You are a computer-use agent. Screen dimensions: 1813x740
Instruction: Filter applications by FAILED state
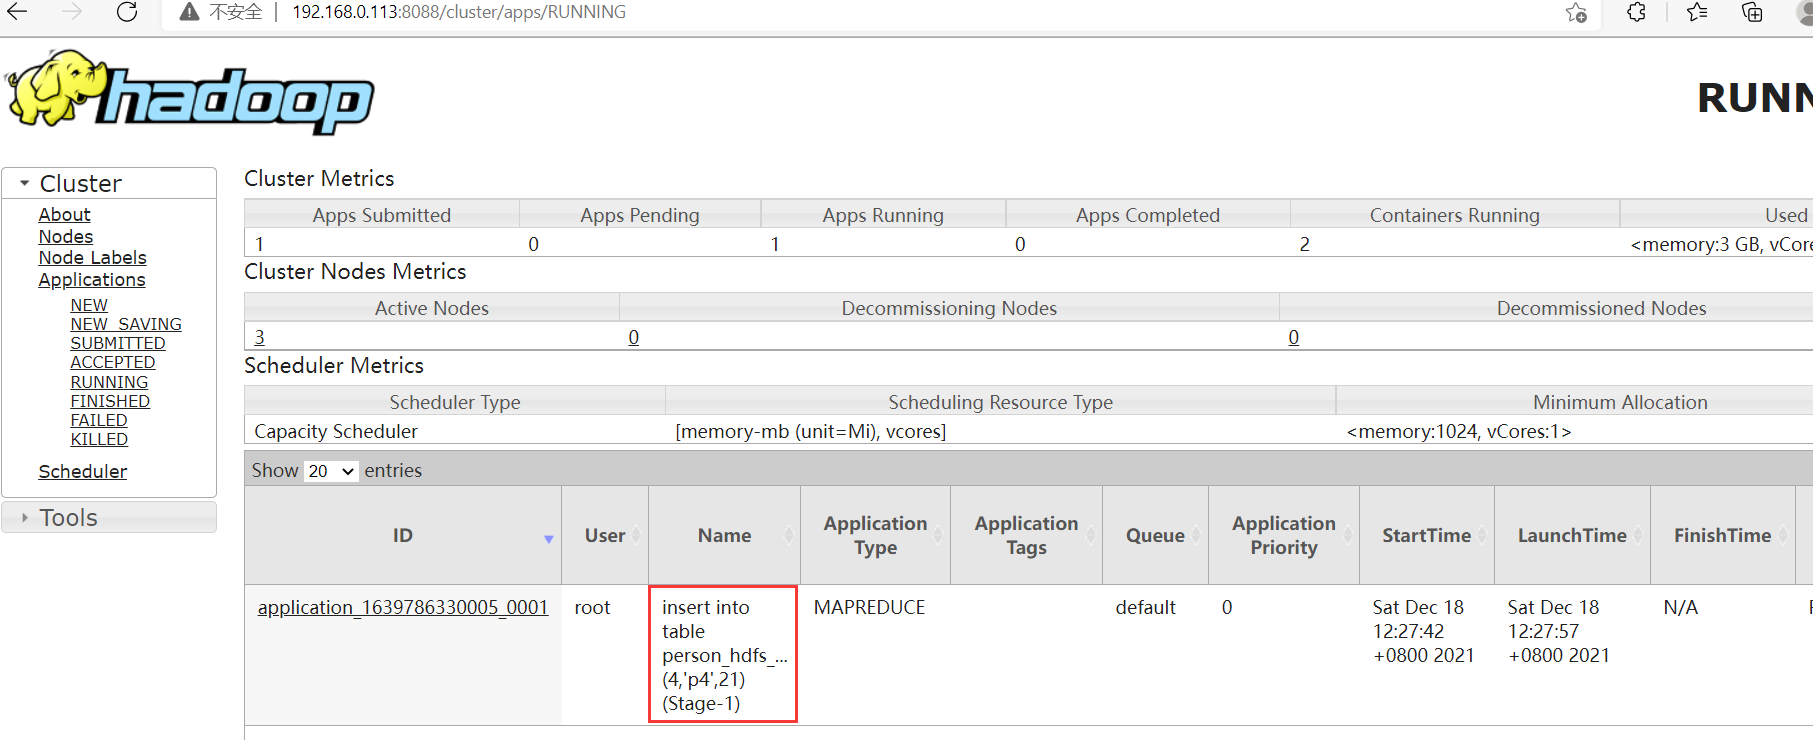(x=99, y=420)
